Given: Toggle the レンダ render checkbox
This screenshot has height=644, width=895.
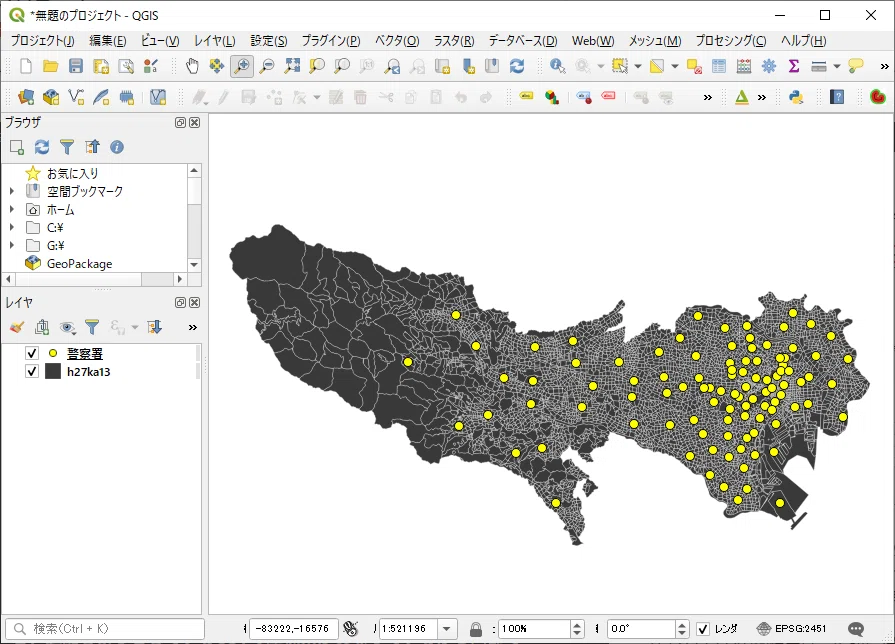Looking at the screenshot, I should [703, 629].
